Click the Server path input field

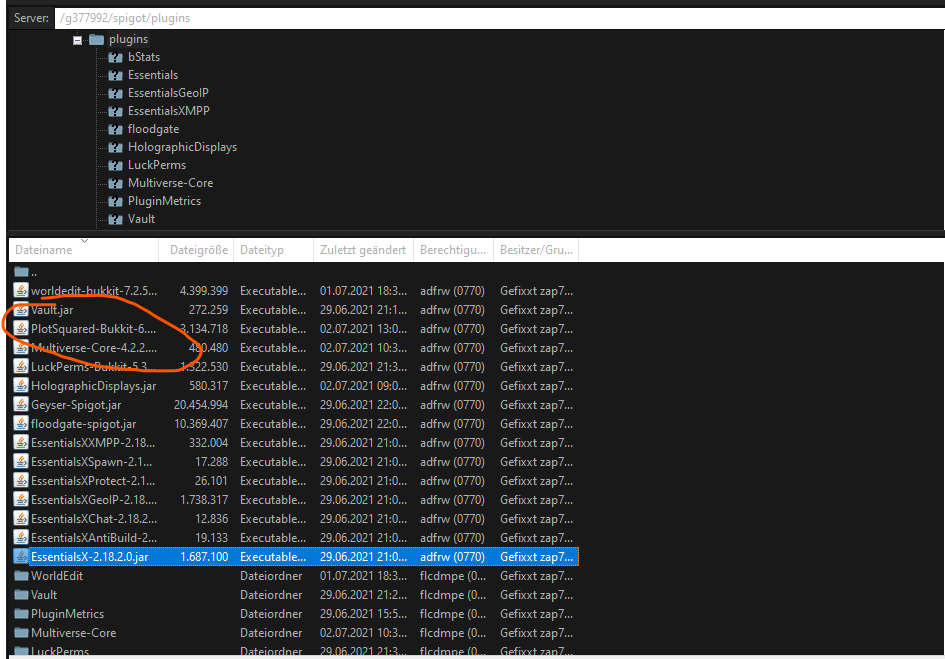(x=500, y=18)
